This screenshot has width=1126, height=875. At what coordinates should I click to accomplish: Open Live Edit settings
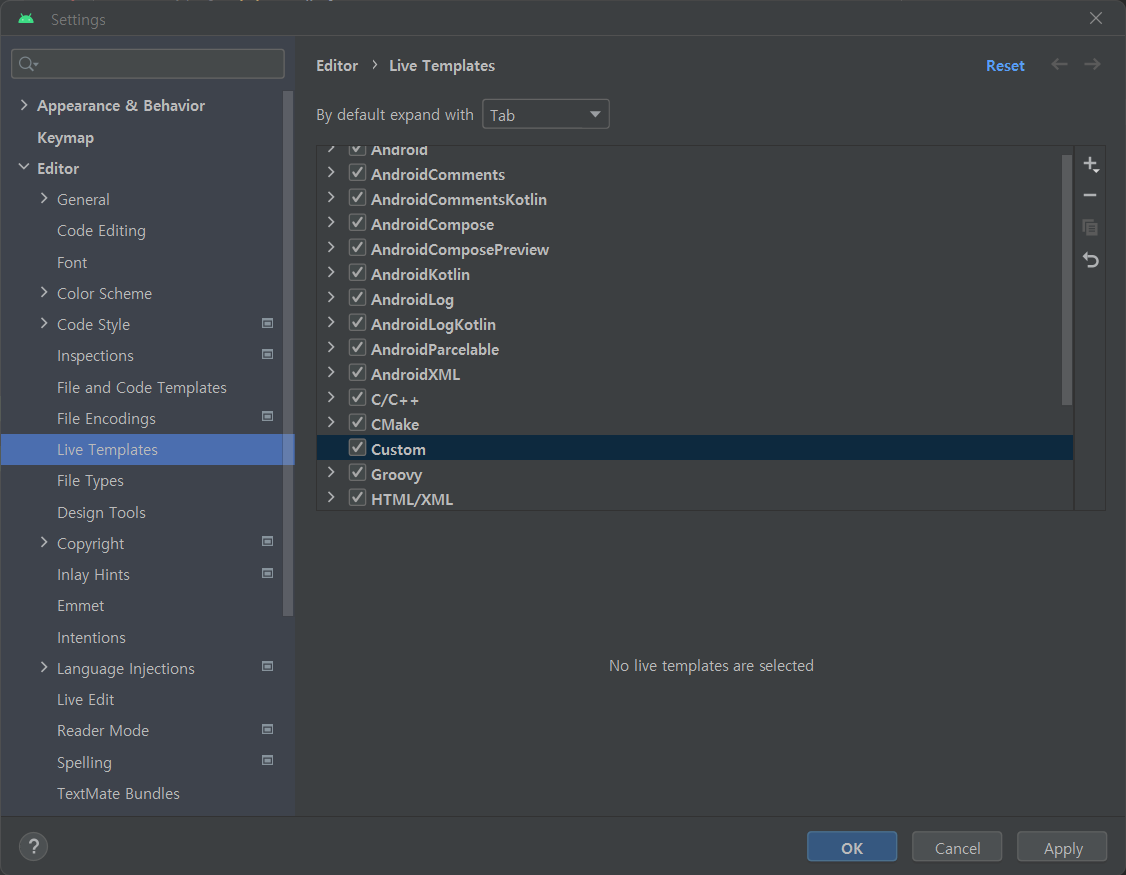(x=85, y=699)
